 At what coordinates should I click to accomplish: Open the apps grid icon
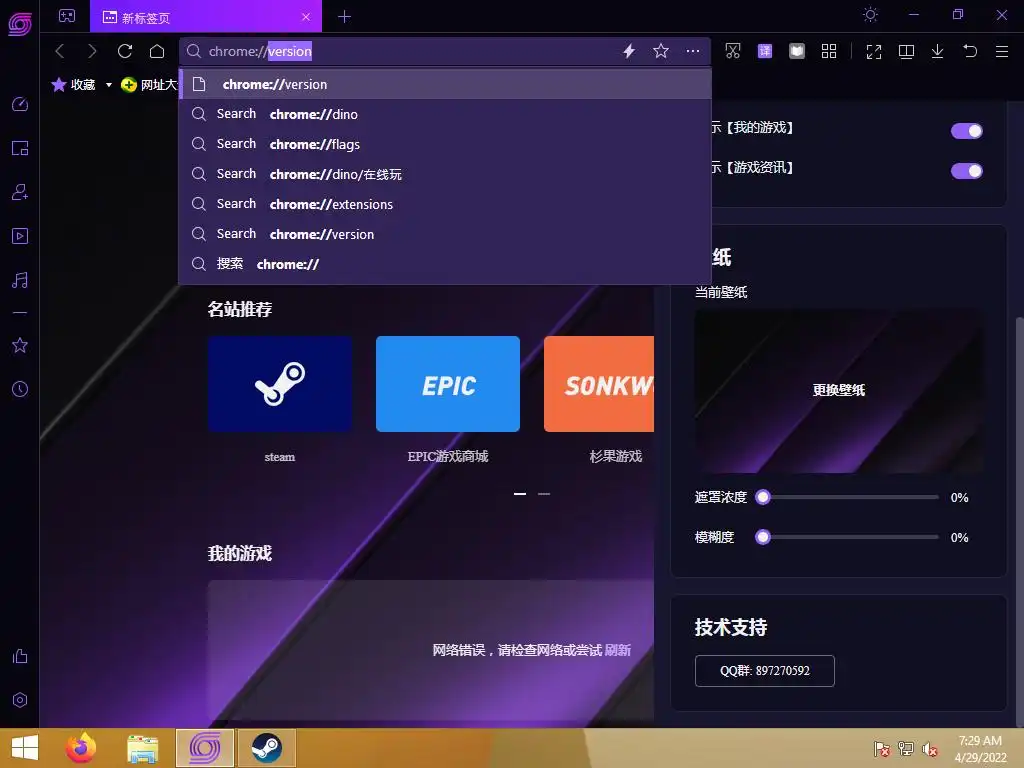829,51
